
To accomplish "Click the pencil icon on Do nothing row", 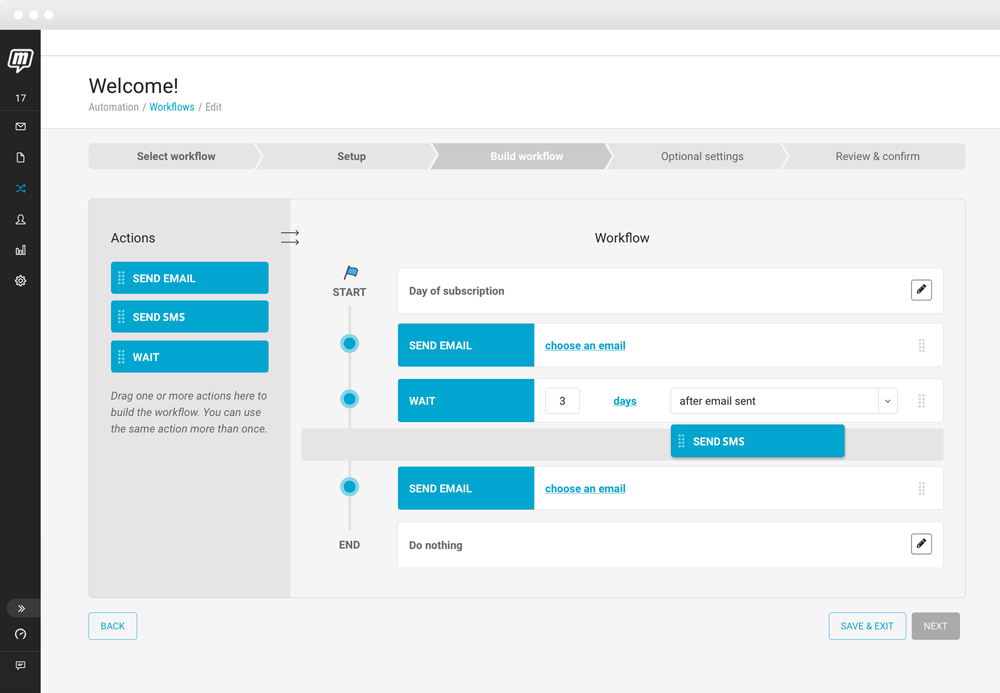I will coord(921,544).
